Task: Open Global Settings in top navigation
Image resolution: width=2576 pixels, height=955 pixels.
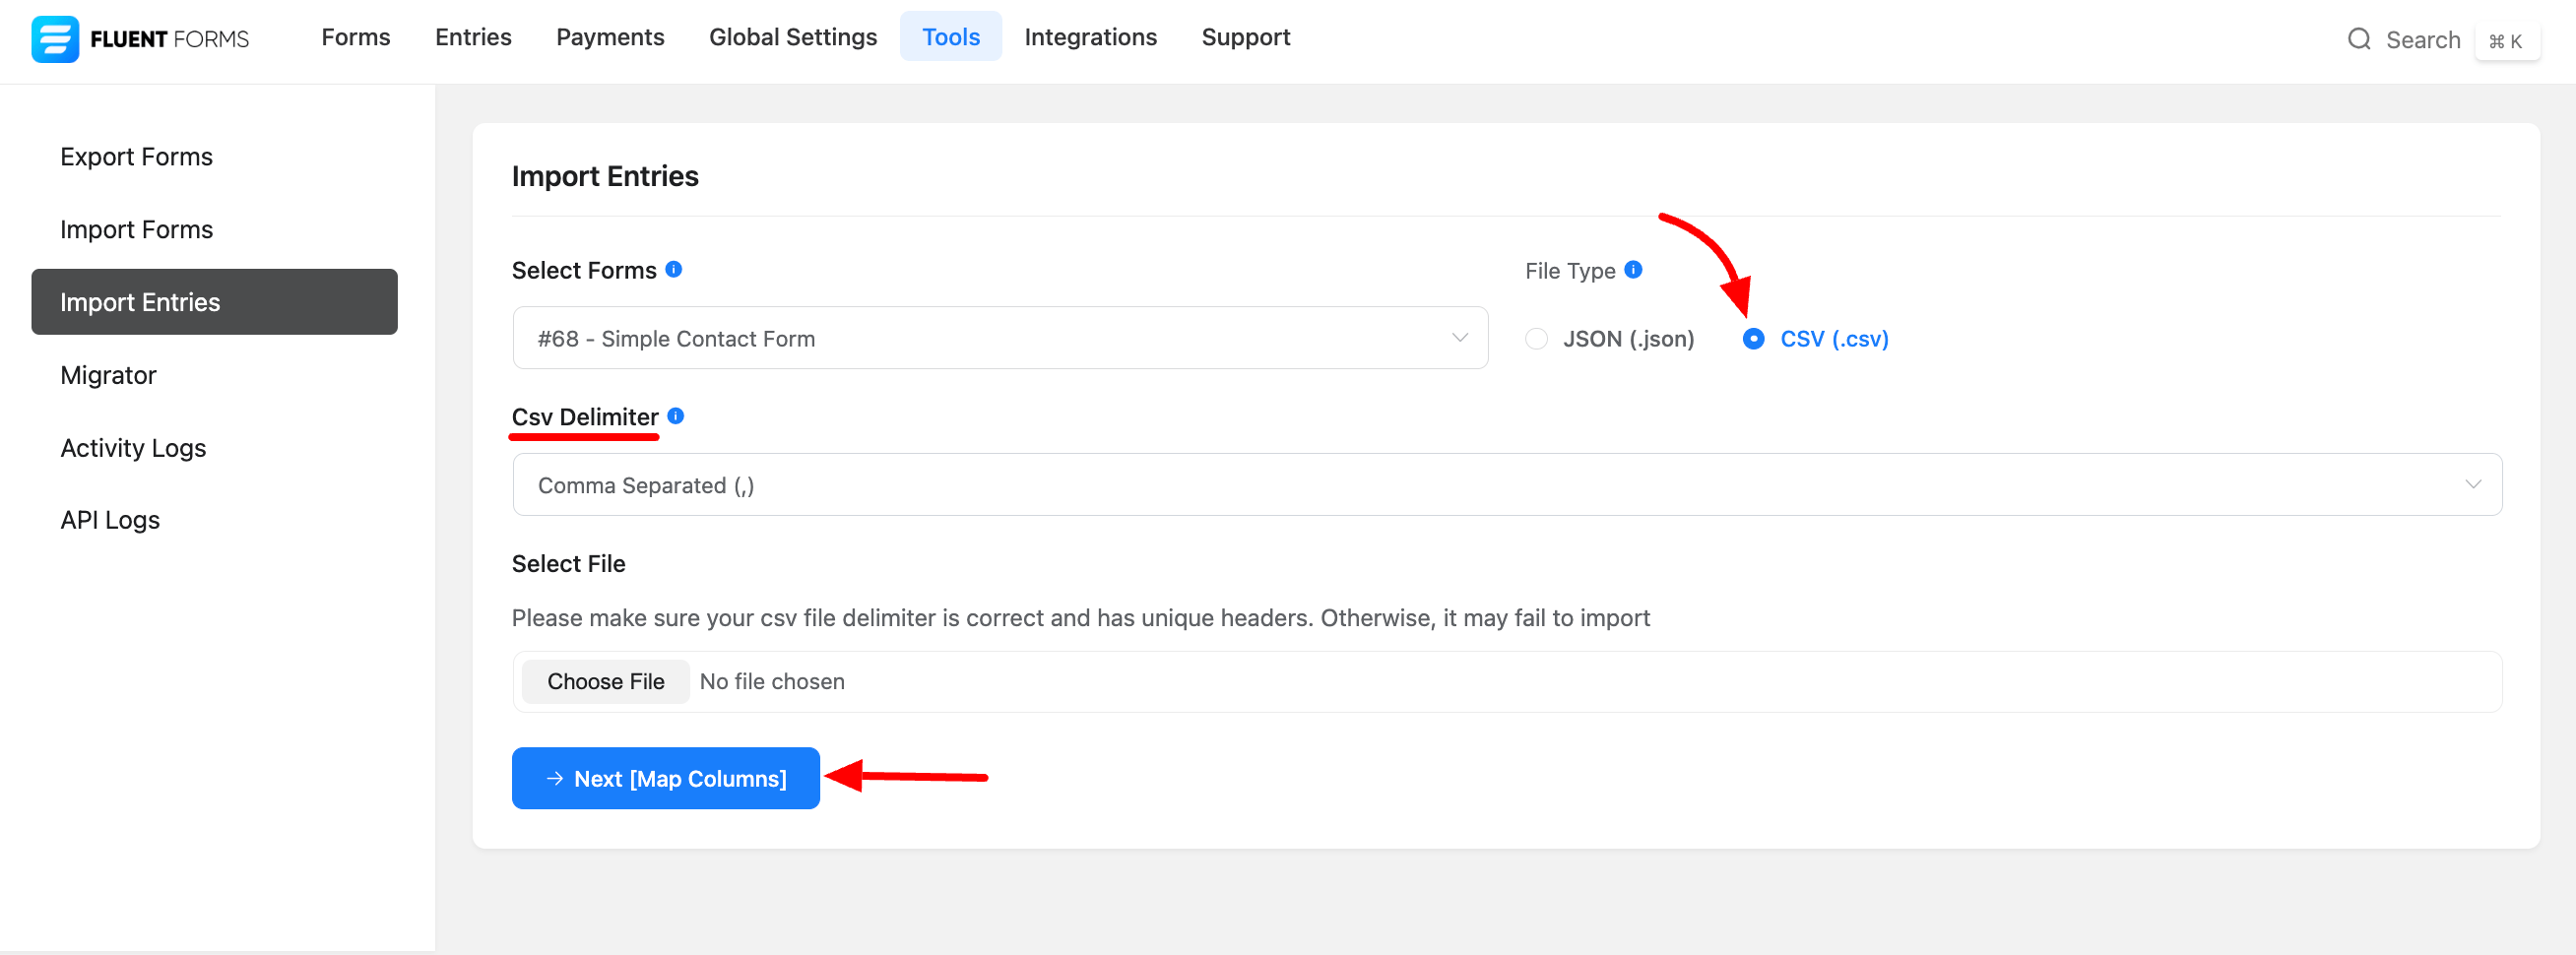Action: point(792,37)
